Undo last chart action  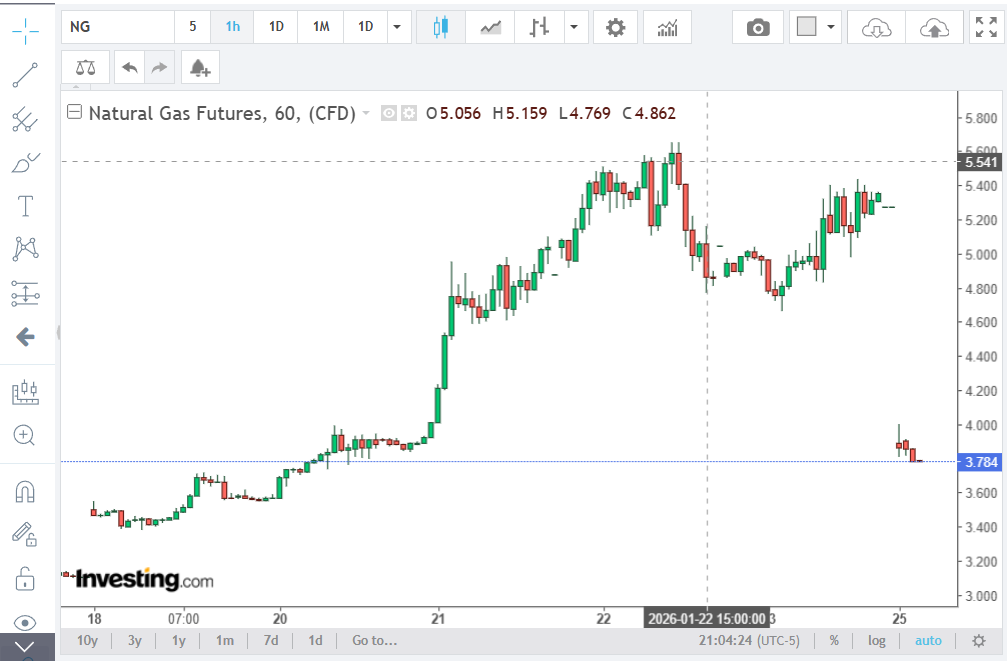click(130, 67)
